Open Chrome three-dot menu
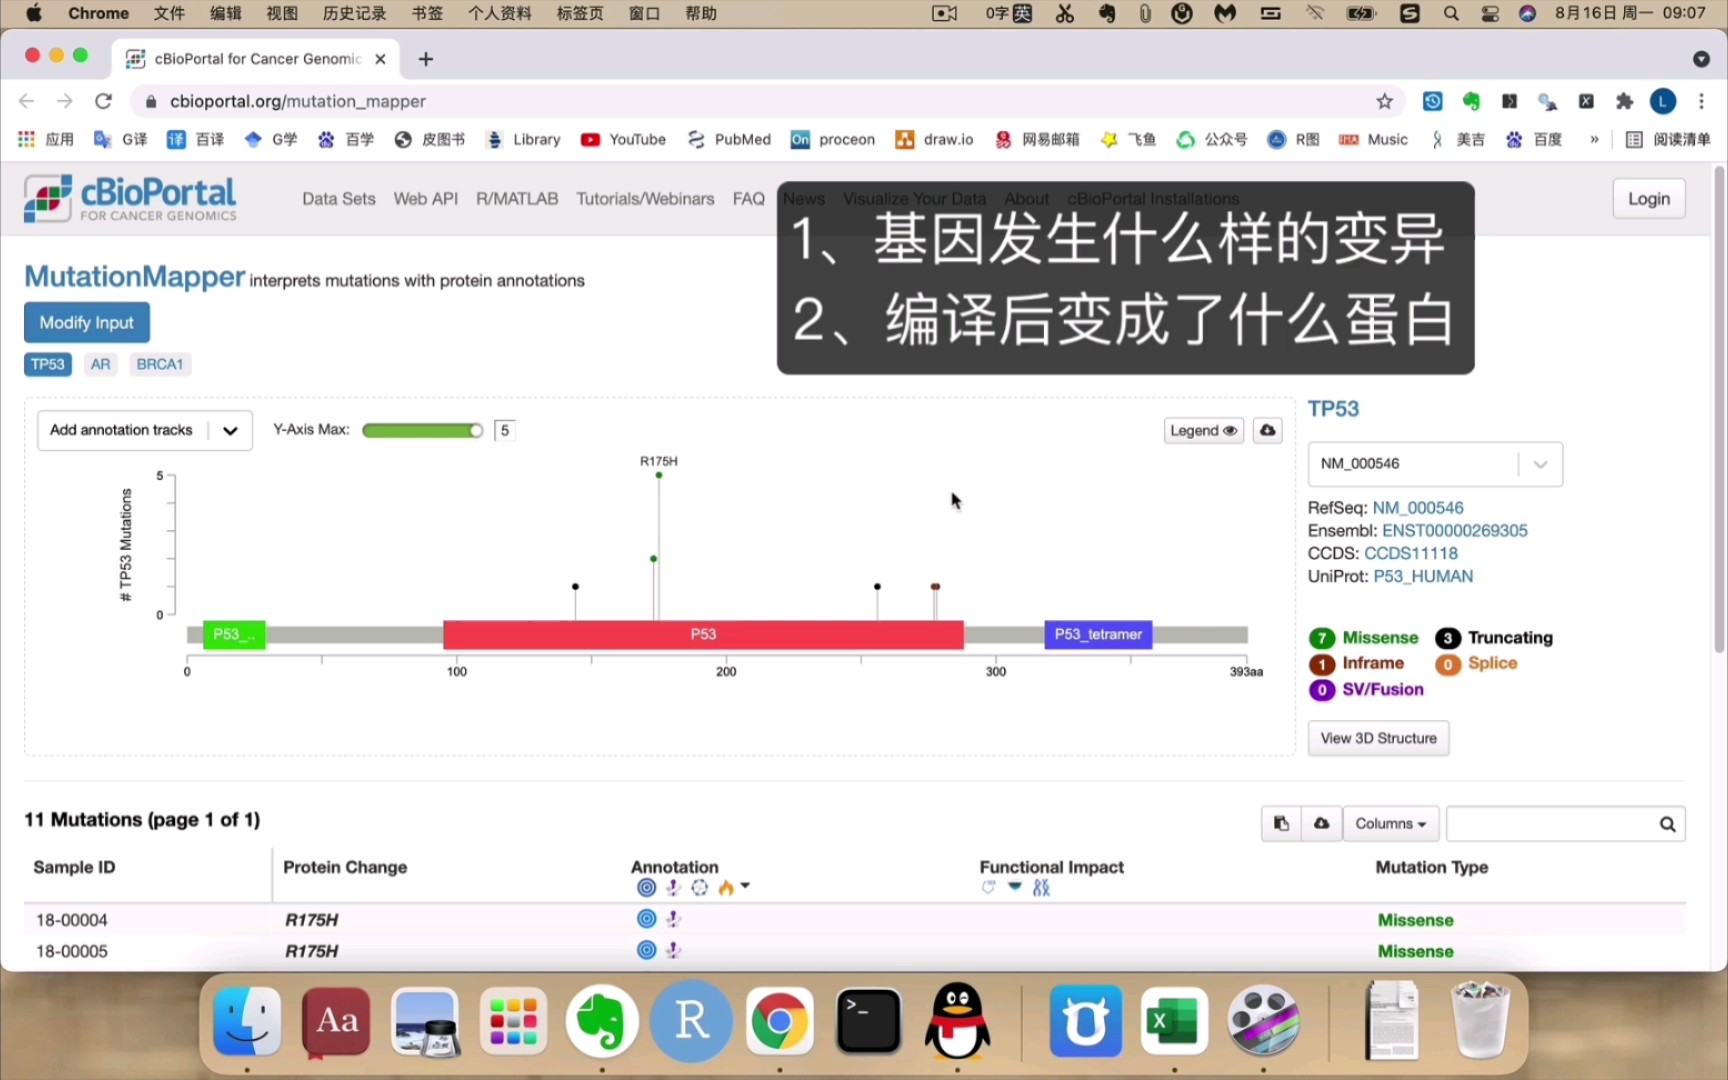This screenshot has height=1080, width=1728. (x=1701, y=101)
